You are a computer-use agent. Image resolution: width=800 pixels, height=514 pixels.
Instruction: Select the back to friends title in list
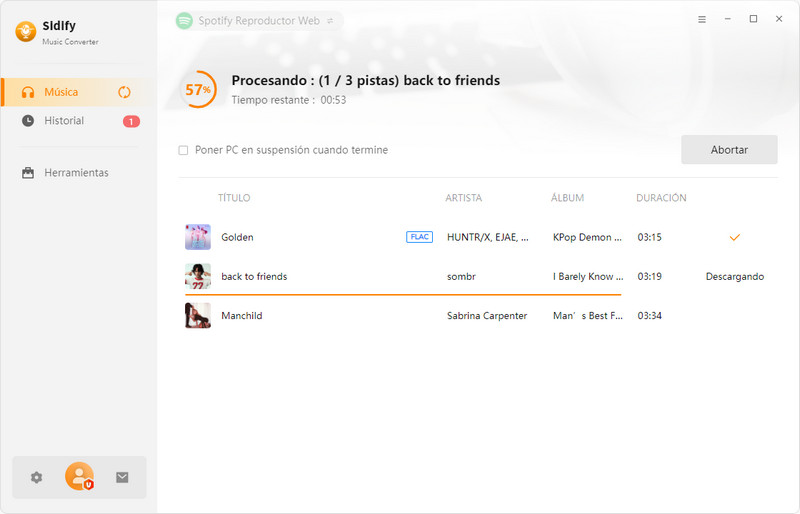[254, 277]
